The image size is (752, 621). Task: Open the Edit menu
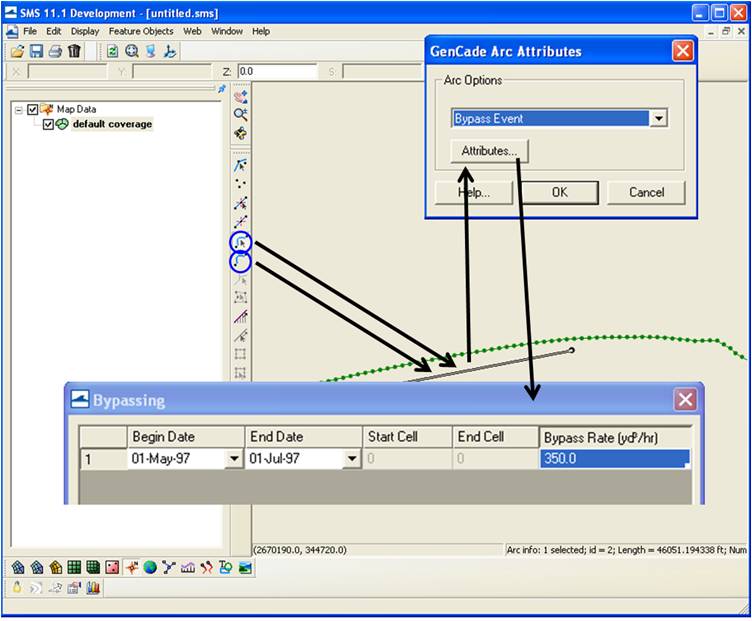click(x=53, y=31)
